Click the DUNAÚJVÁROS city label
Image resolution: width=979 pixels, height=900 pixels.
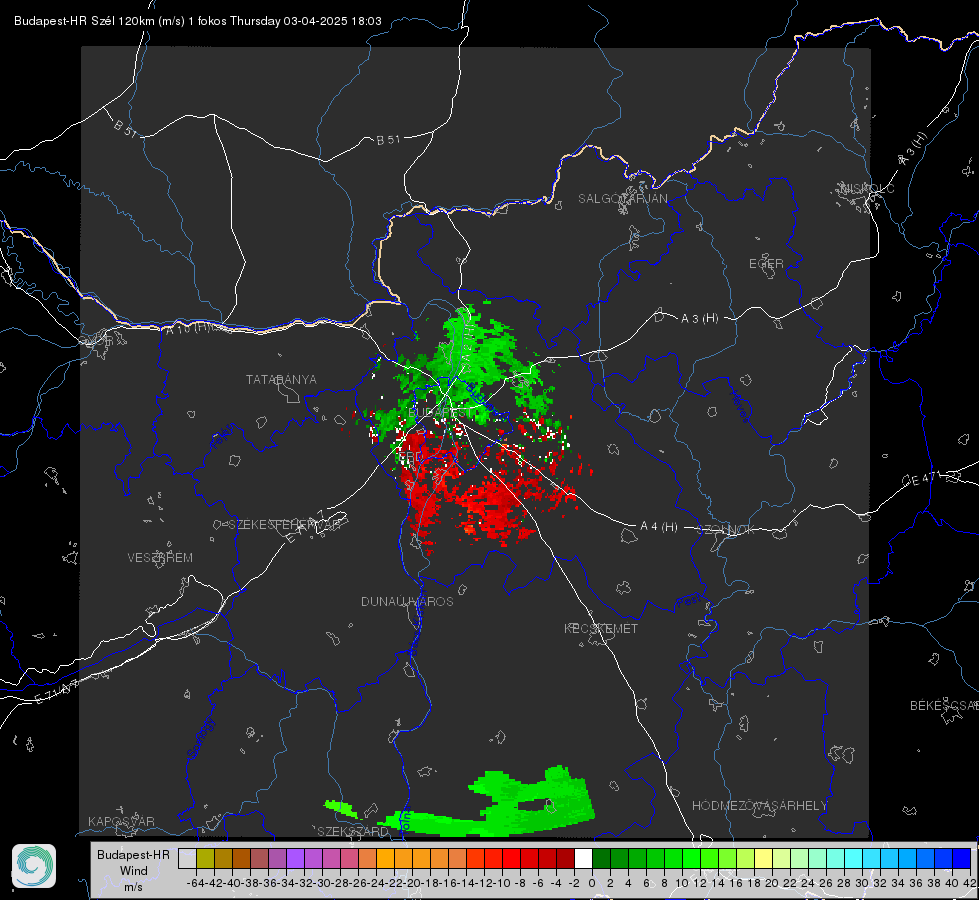pyautogui.click(x=407, y=601)
